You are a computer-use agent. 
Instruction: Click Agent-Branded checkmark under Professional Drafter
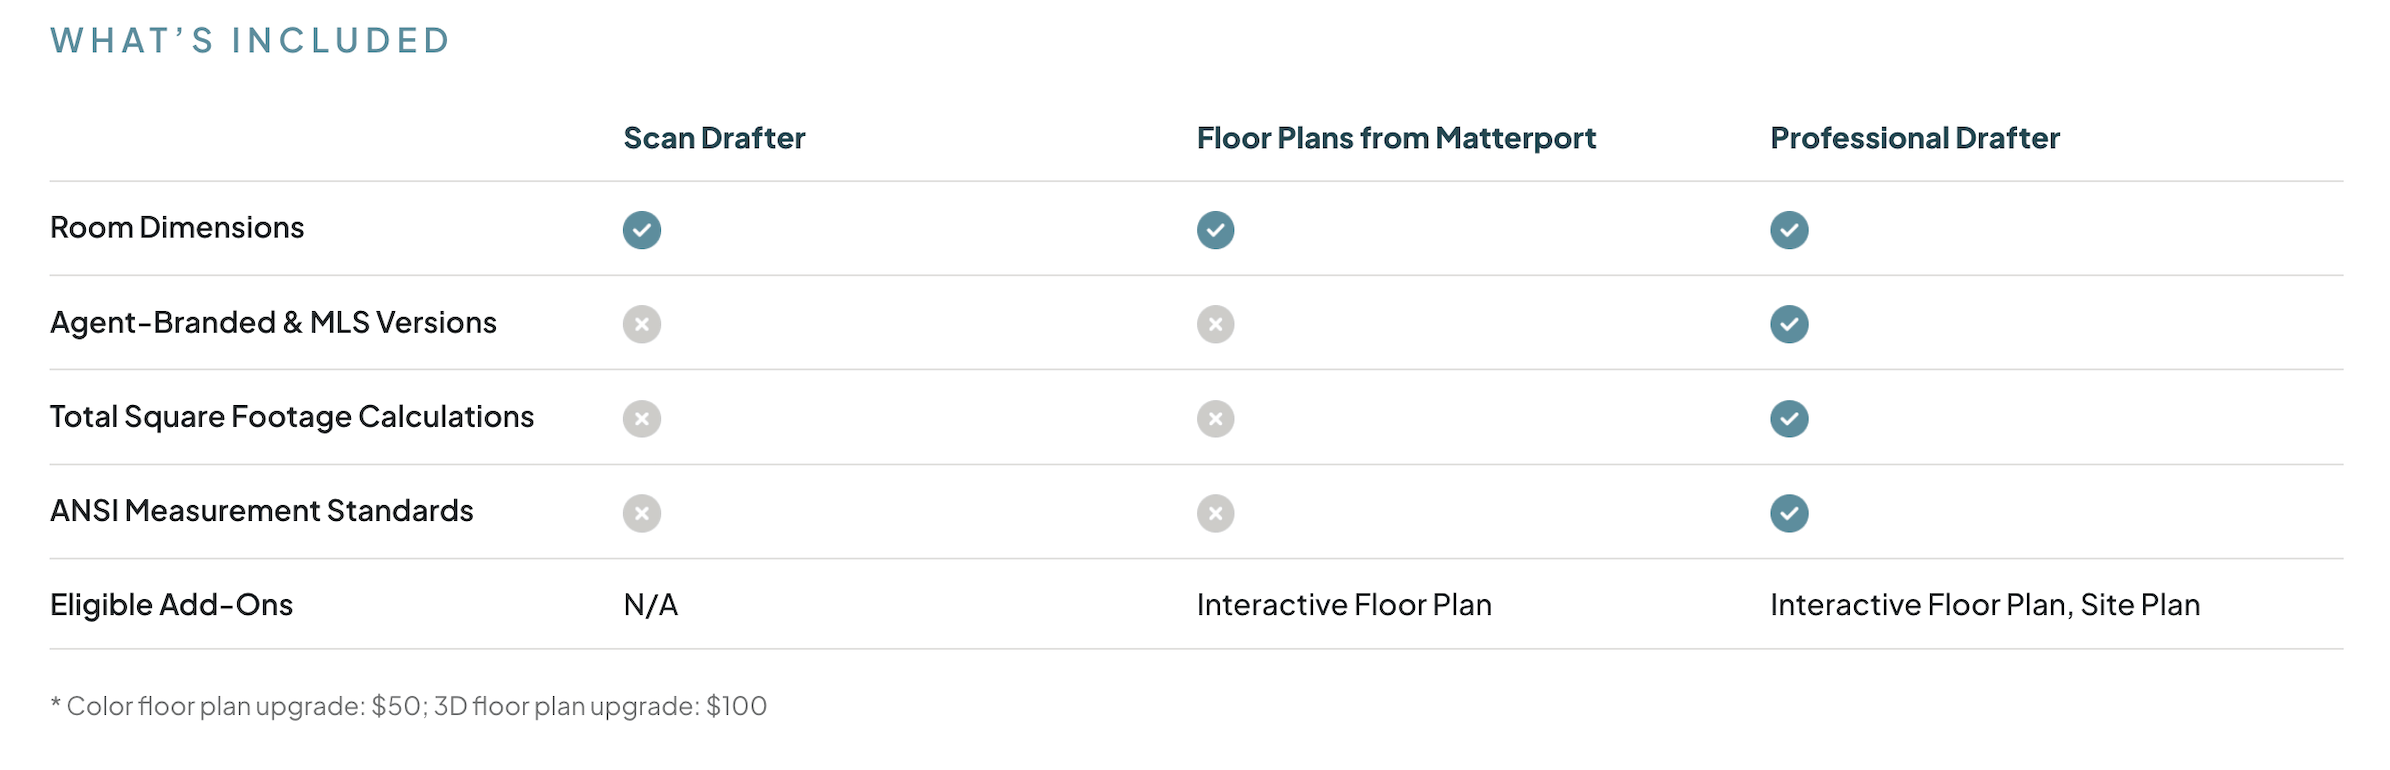pyautogui.click(x=1789, y=324)
